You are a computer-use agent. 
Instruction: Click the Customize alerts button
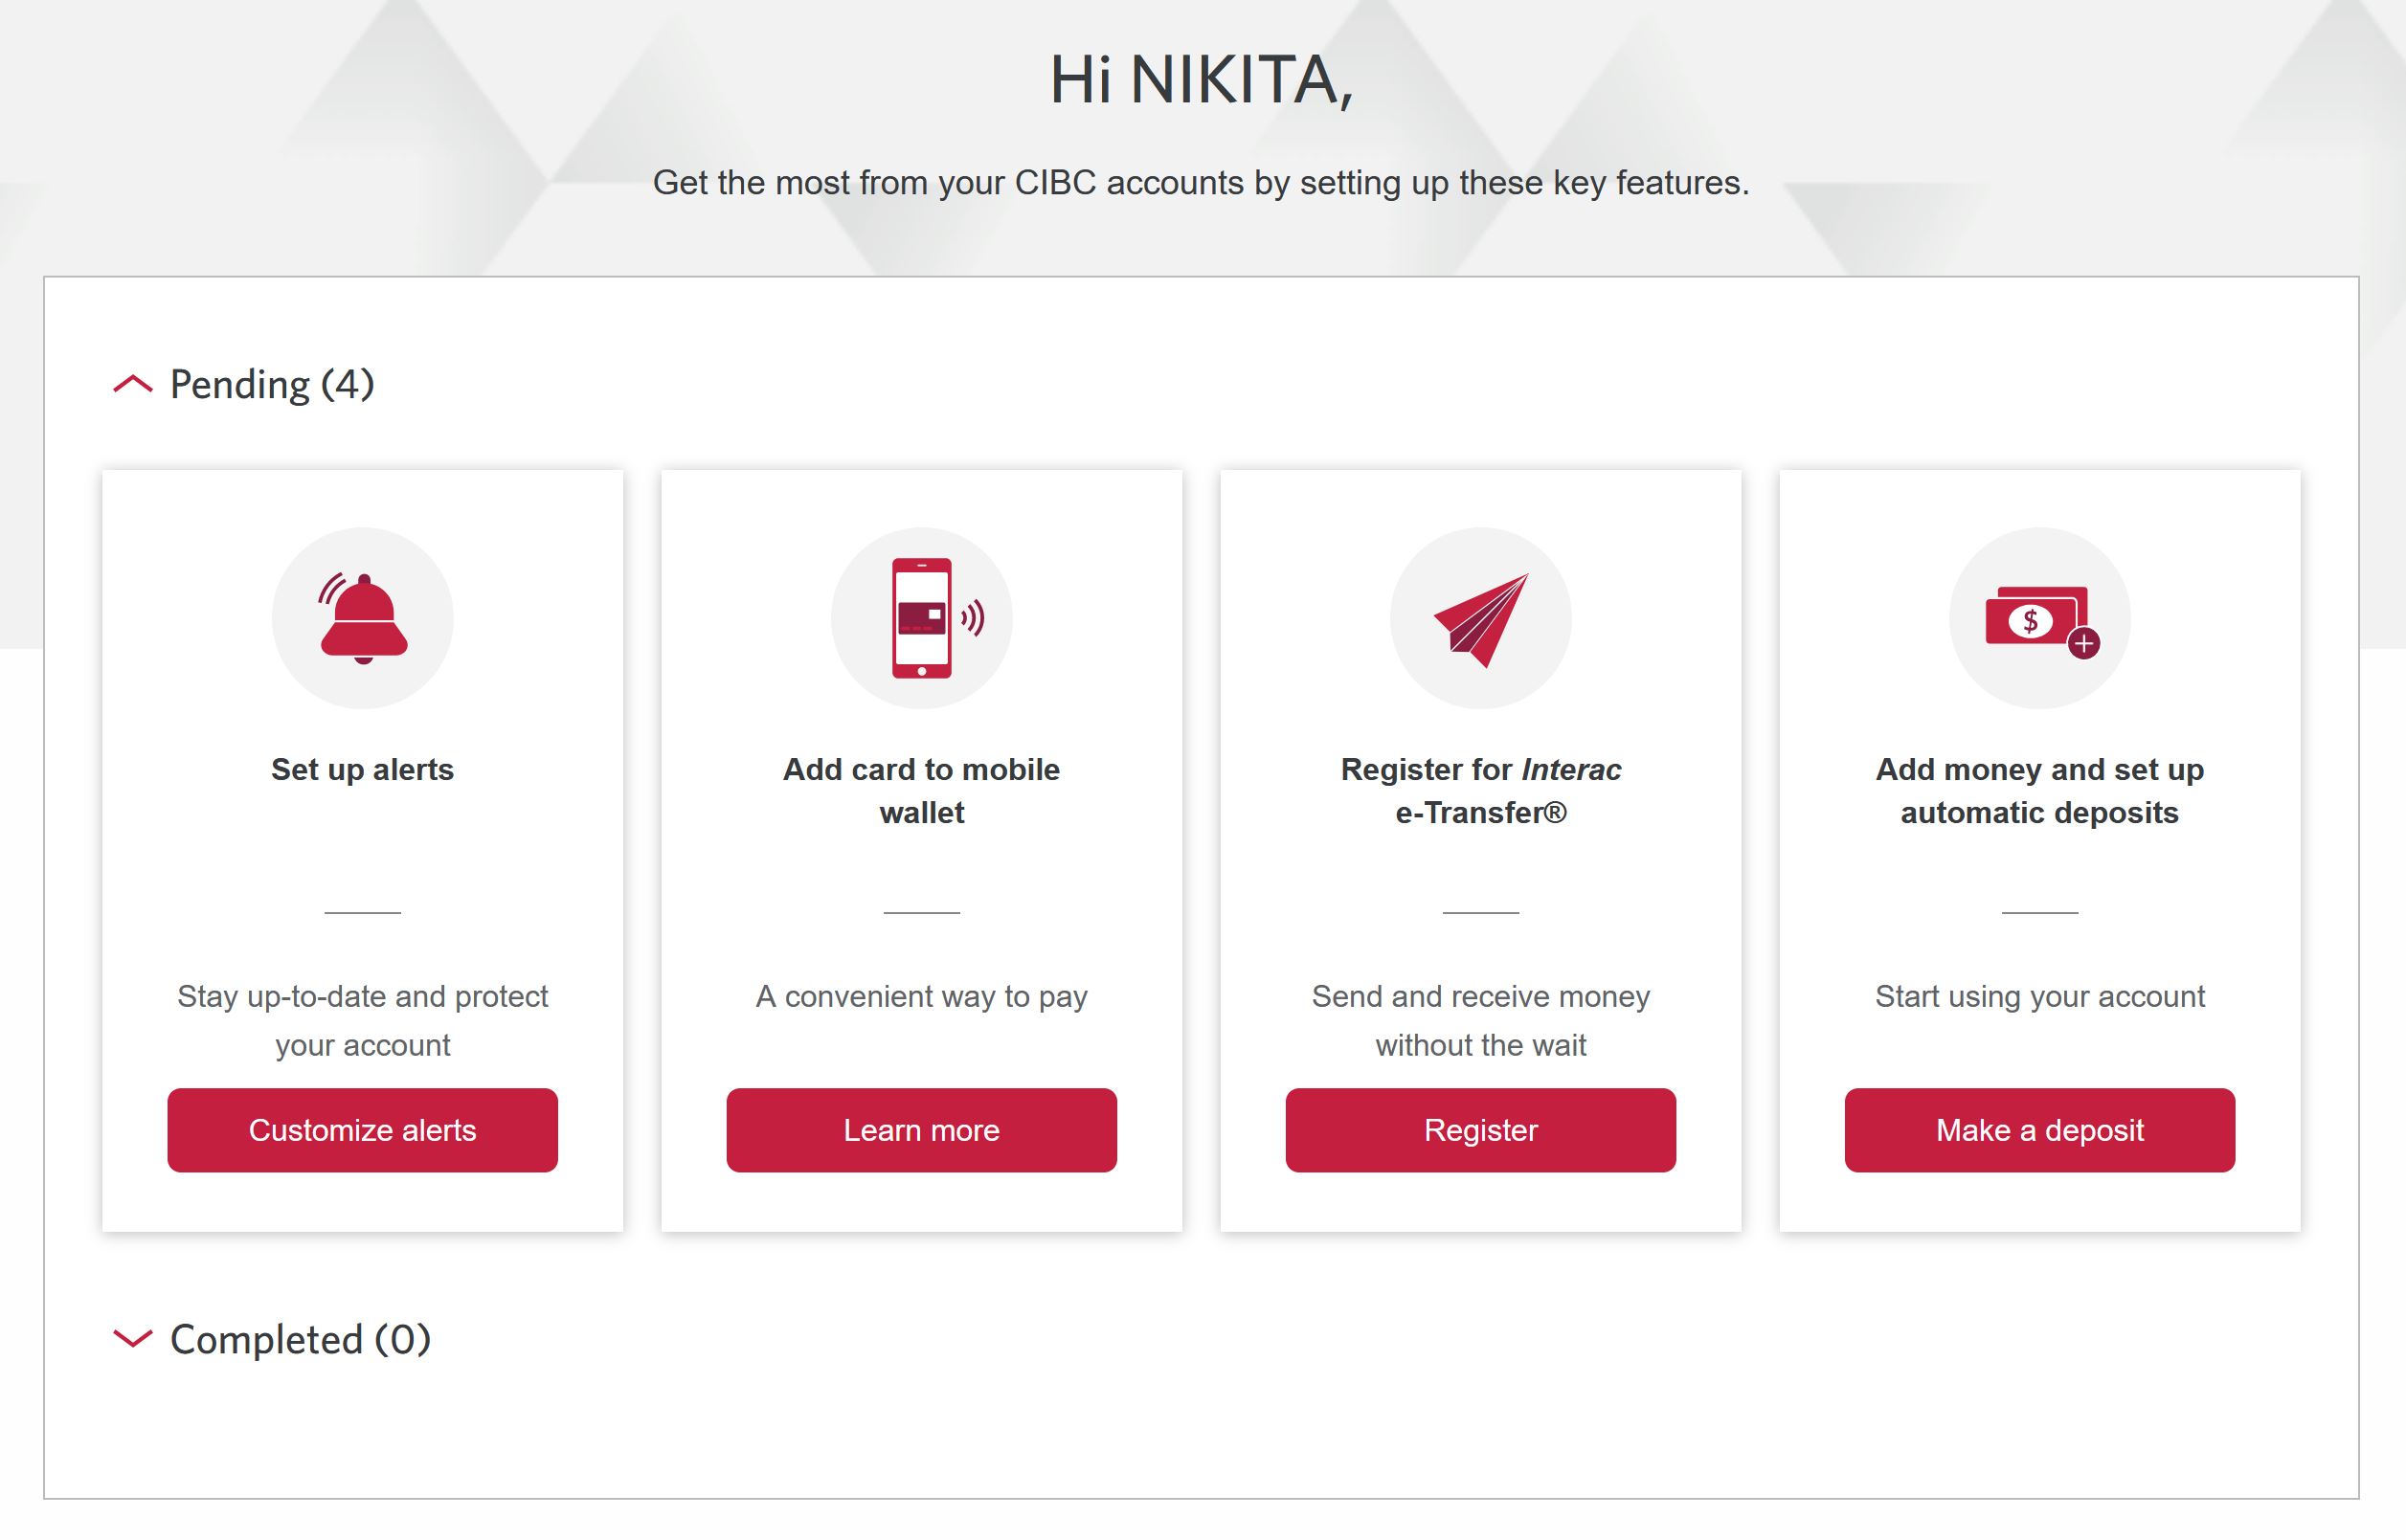pos(362,1130)
